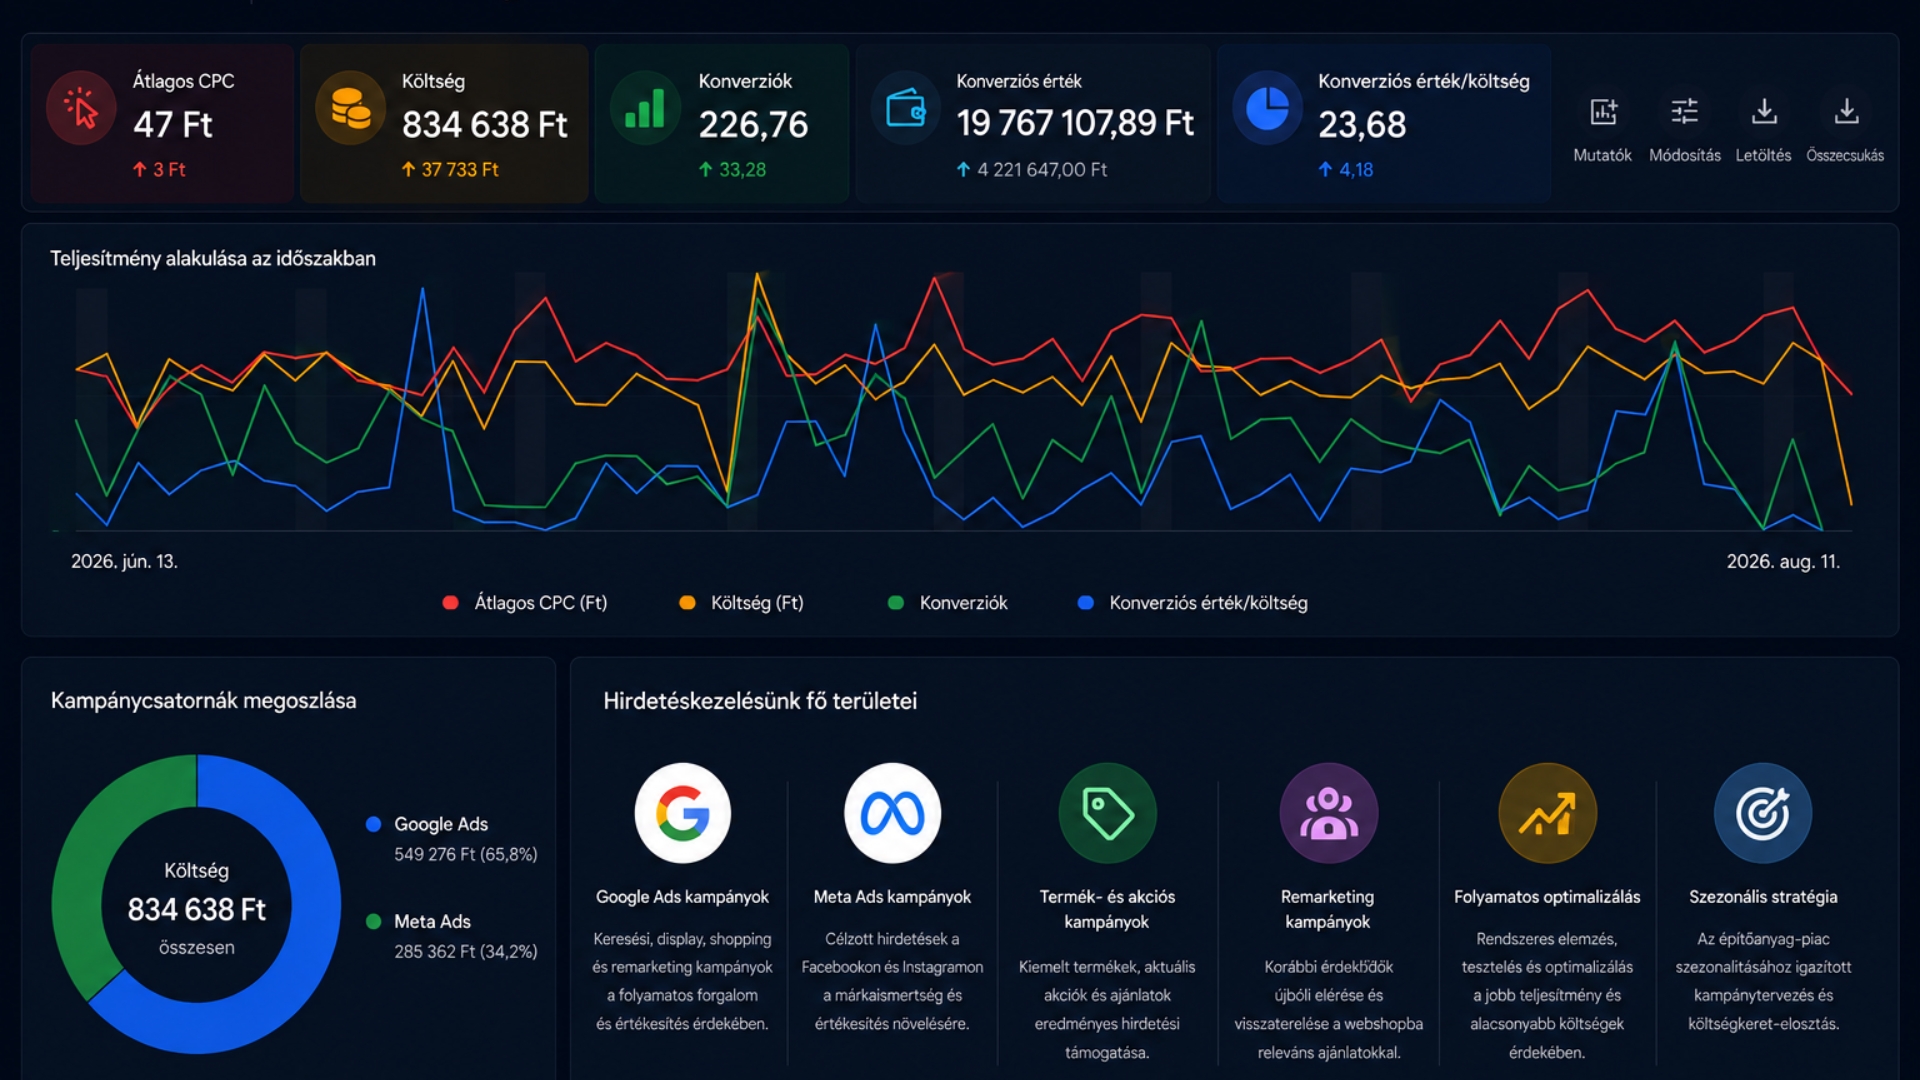
Task: Click the Remarketing kampányok heading
Action: [1328, 909]
